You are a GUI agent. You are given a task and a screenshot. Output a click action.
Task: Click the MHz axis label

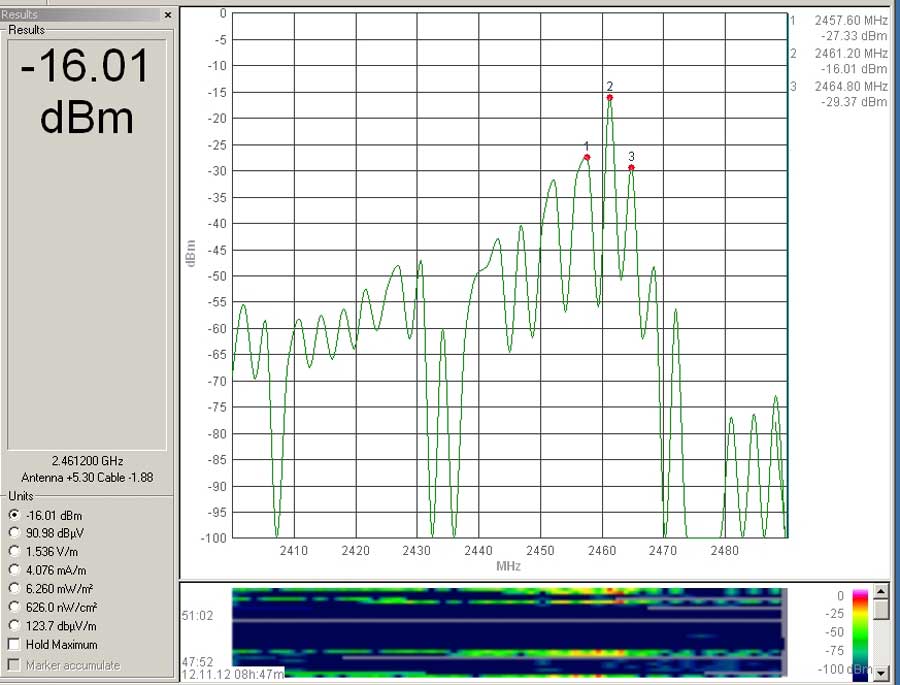(508, 566)
